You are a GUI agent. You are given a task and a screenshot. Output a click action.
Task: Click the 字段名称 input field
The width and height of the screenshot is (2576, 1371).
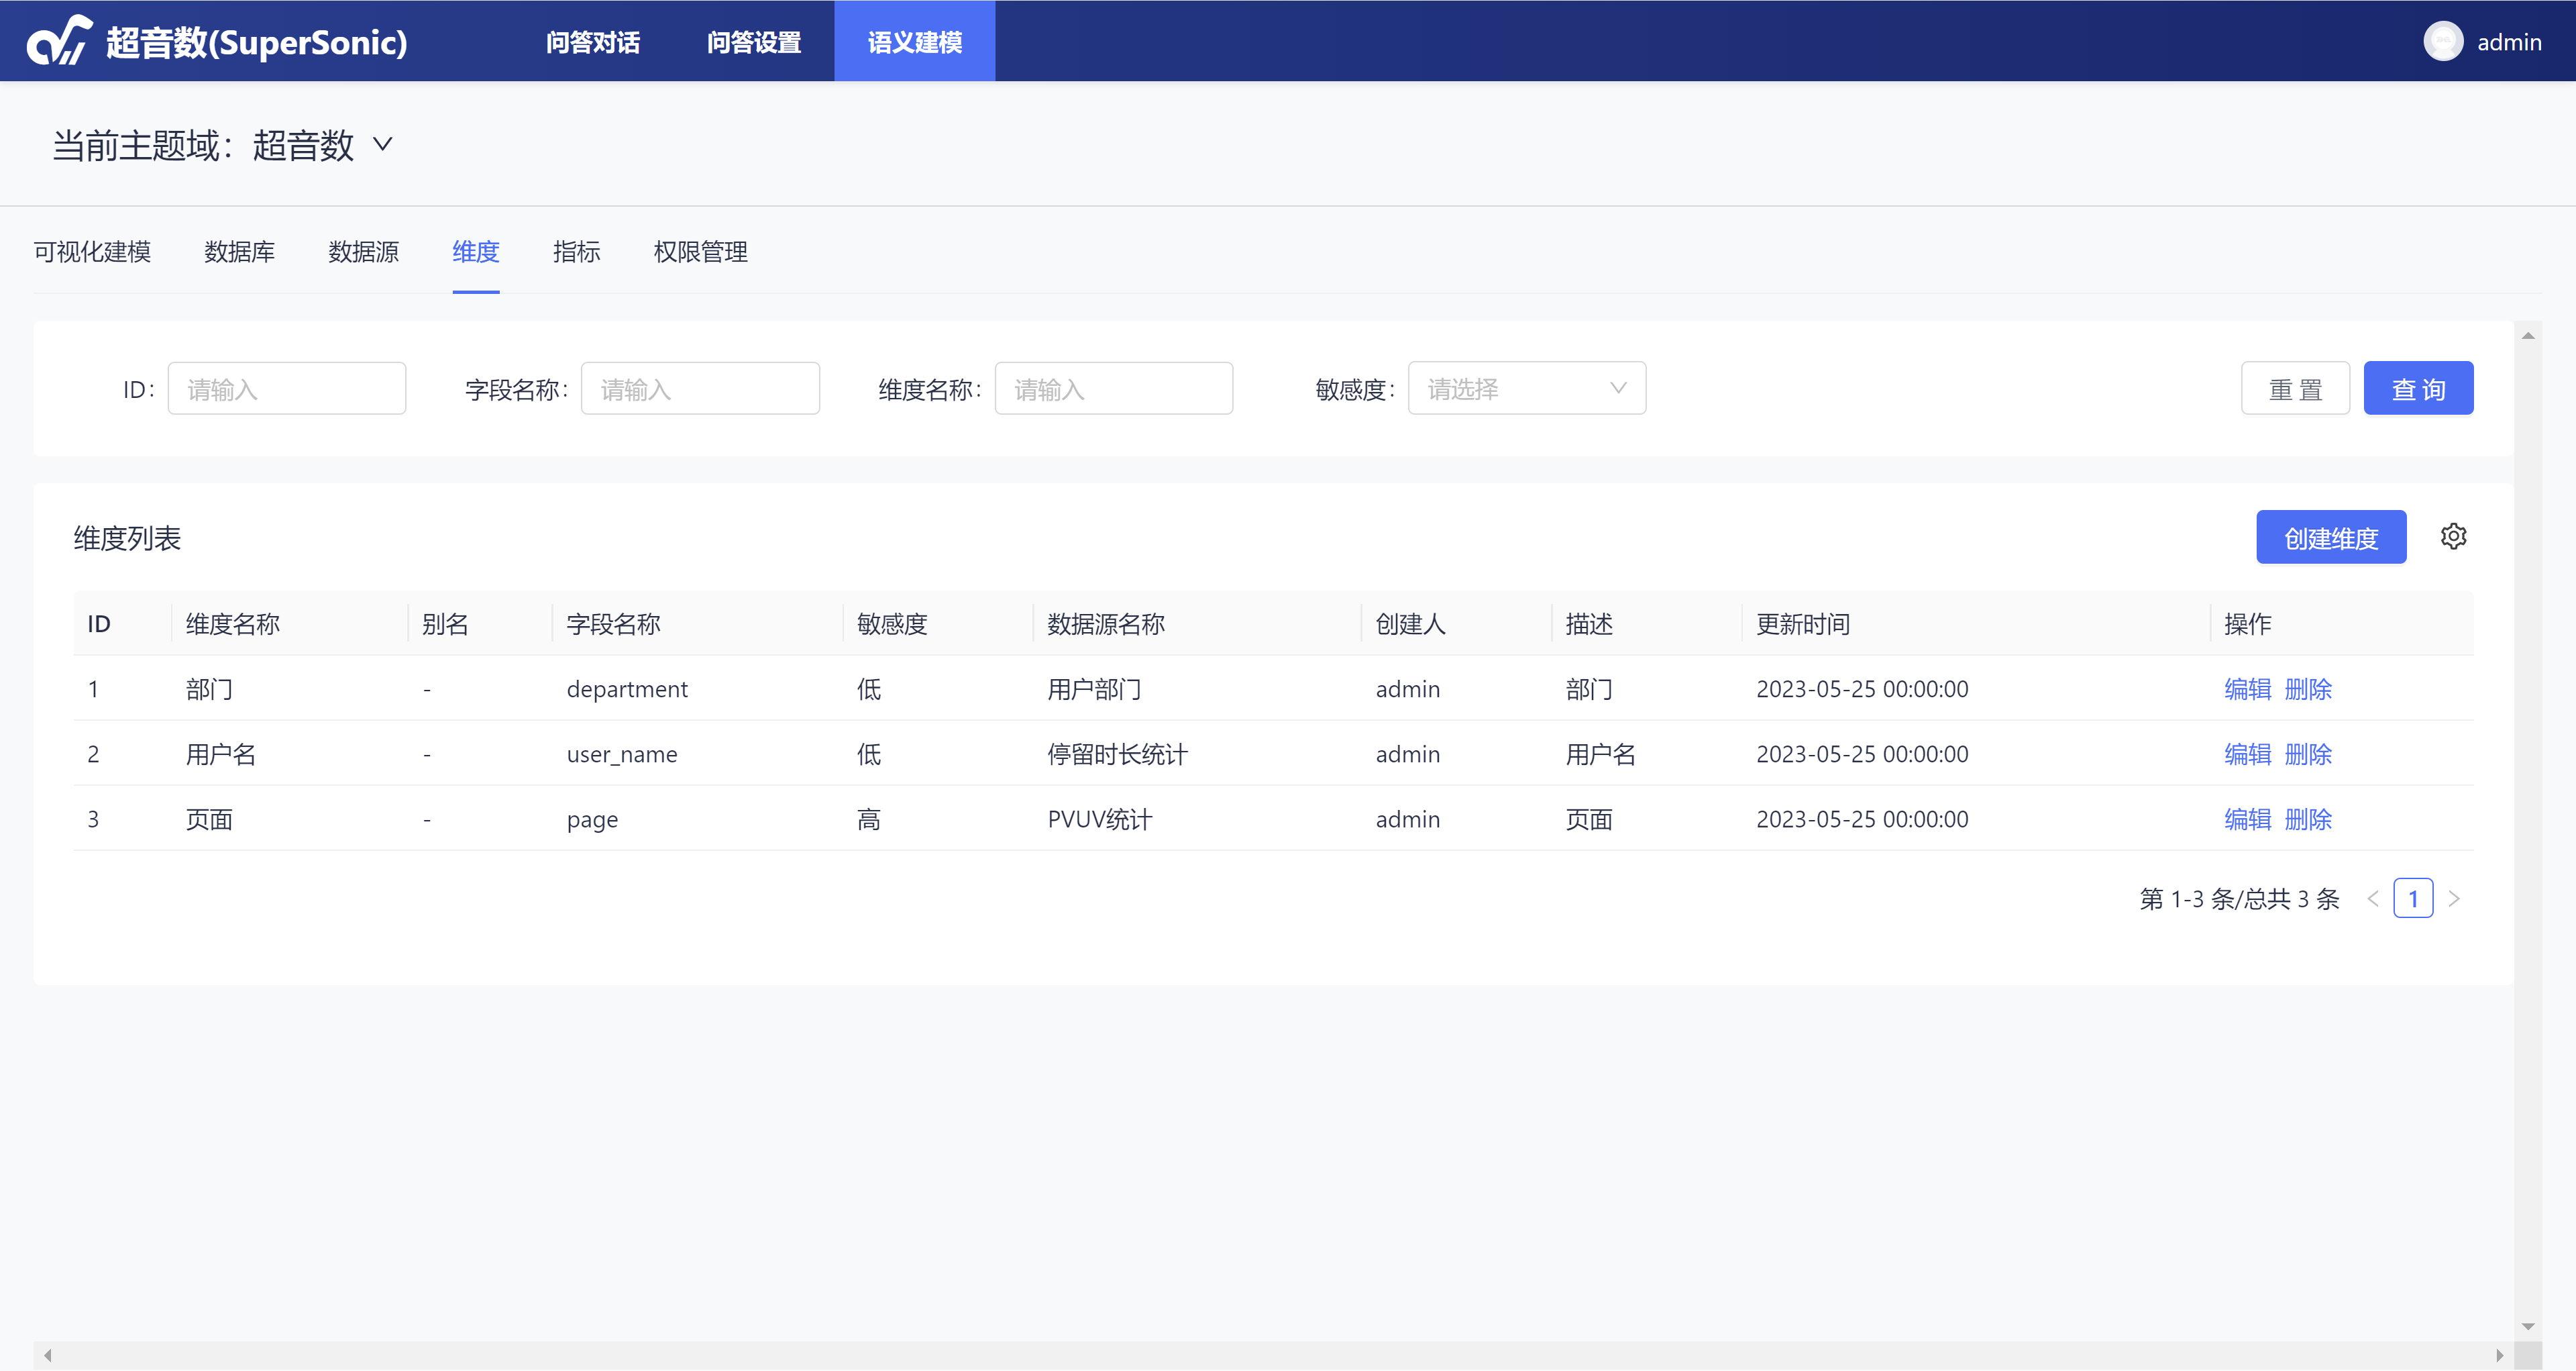tap(700, 389)
